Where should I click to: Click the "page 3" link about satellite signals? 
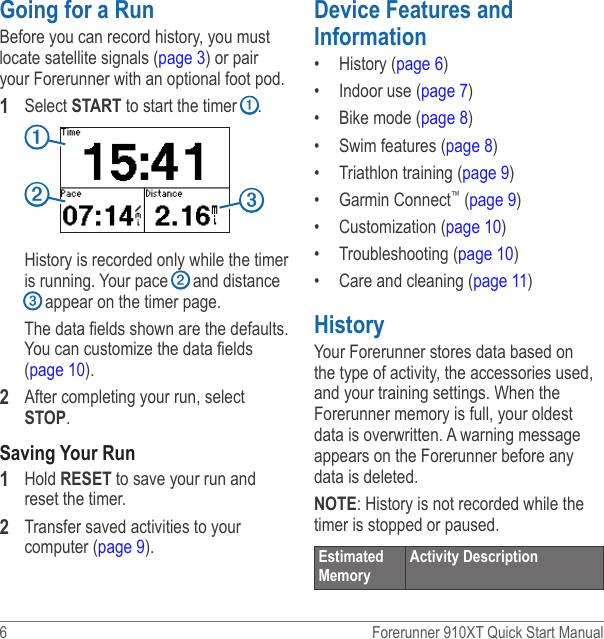click(181, 58)
